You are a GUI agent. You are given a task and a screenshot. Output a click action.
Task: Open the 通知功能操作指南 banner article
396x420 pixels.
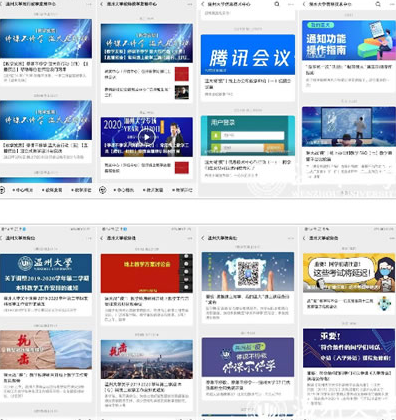click(349, 40)
